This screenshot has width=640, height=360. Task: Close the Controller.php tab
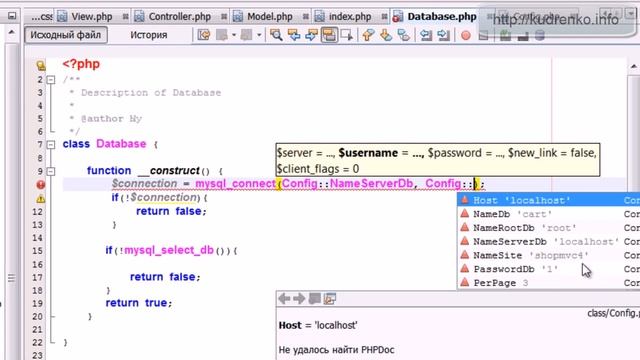[224, 17]
